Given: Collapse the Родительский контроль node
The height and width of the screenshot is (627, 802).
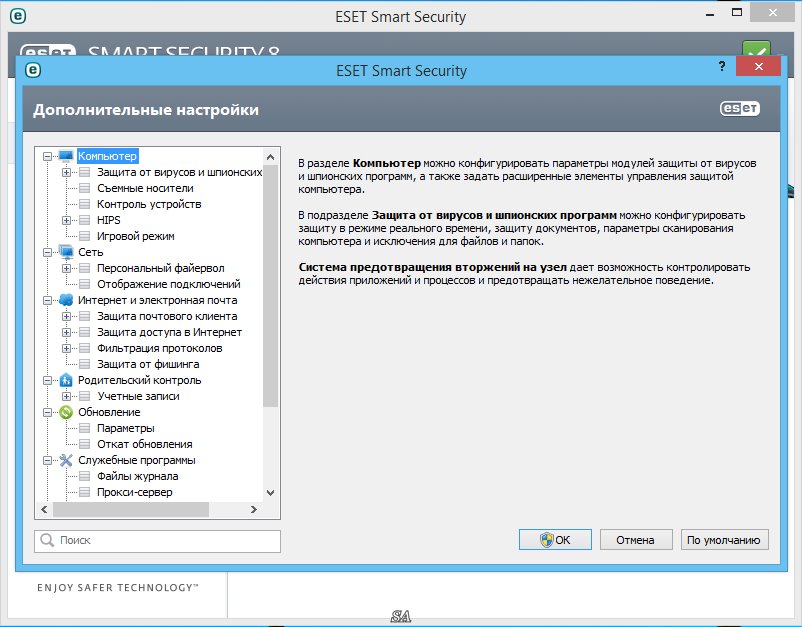Looking at the screenshot, I should 48,380.
